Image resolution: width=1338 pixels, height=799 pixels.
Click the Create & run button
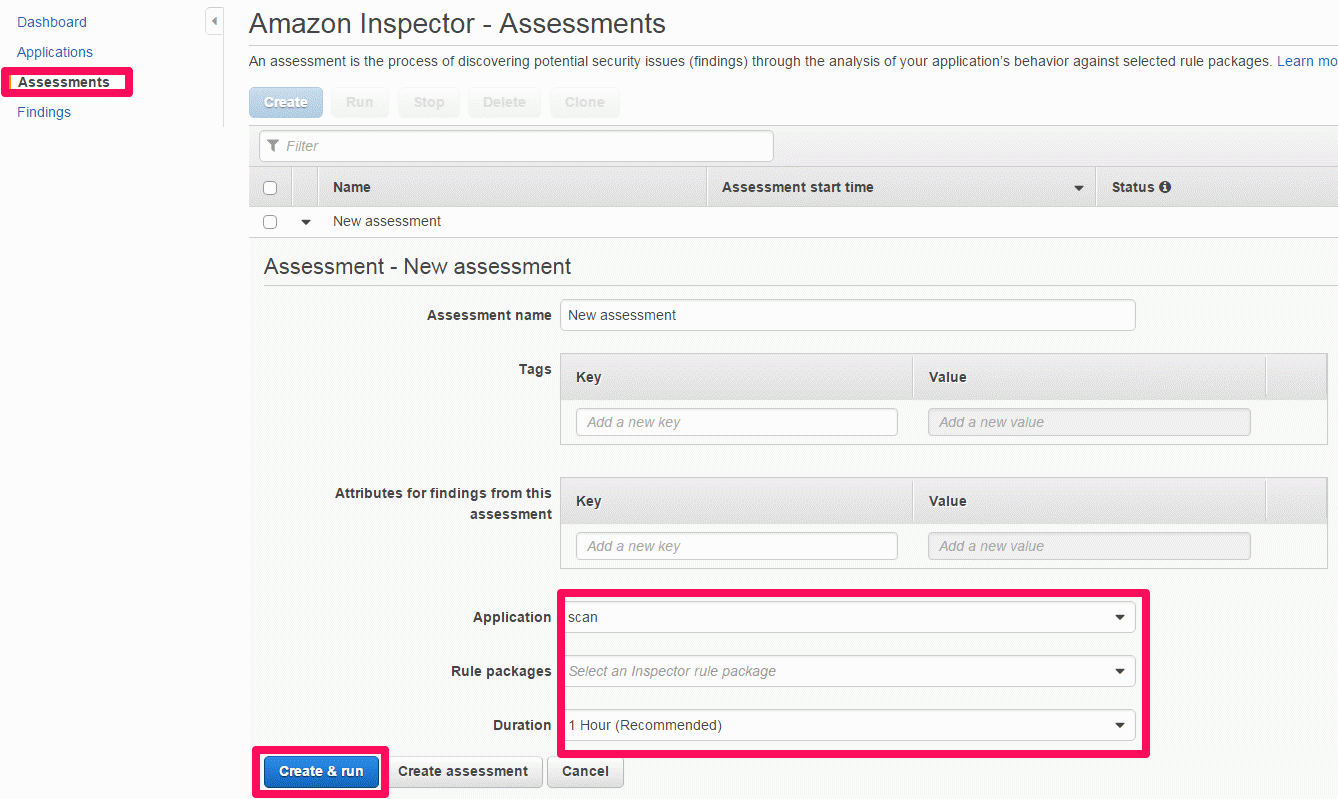321,771
